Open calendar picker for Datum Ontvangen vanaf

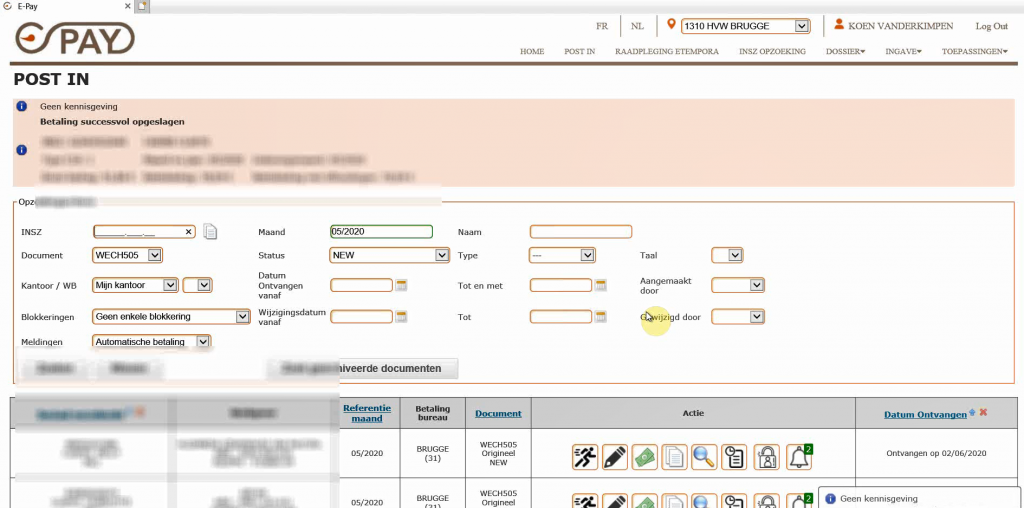[402, 285]
